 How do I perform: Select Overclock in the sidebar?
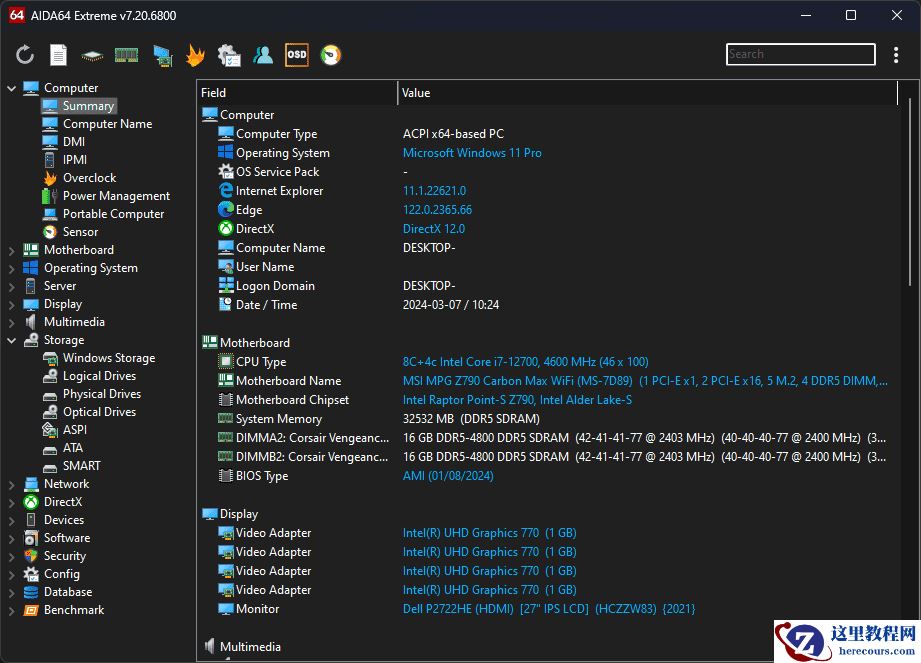[x=89, y=178]
